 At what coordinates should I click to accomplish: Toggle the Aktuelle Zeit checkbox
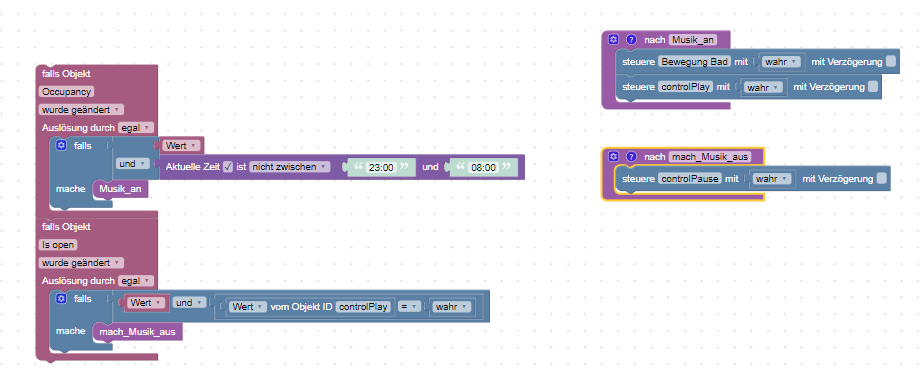[228, 167]
